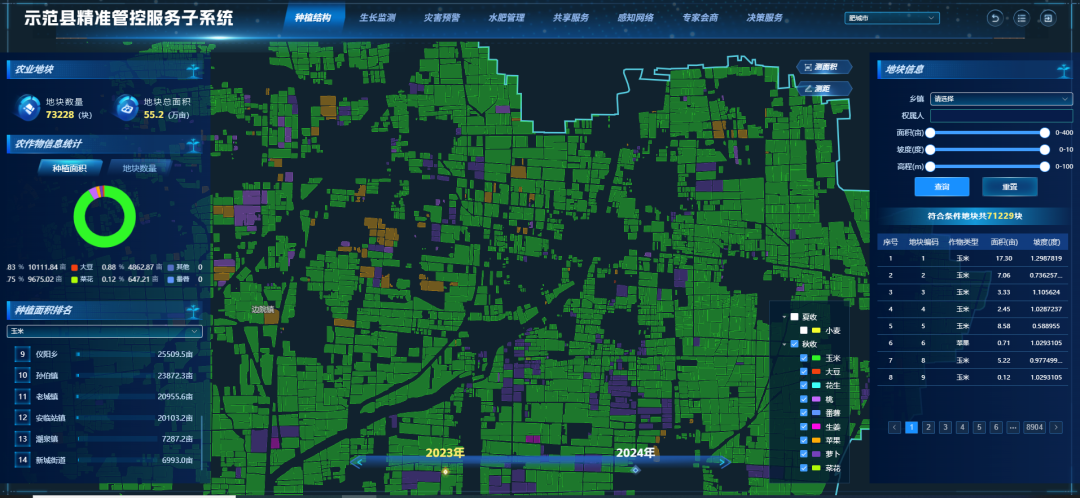The image size is (1080, 498).
Task: Activate the 测面积 area measuring tool
Action: point(824,67)
